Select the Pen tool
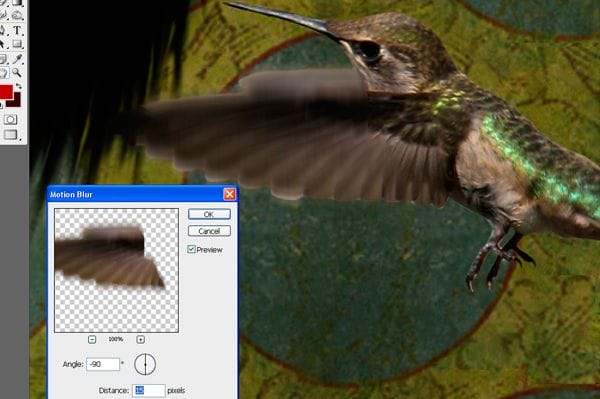 pyautogui.click(x=3, y=31)
